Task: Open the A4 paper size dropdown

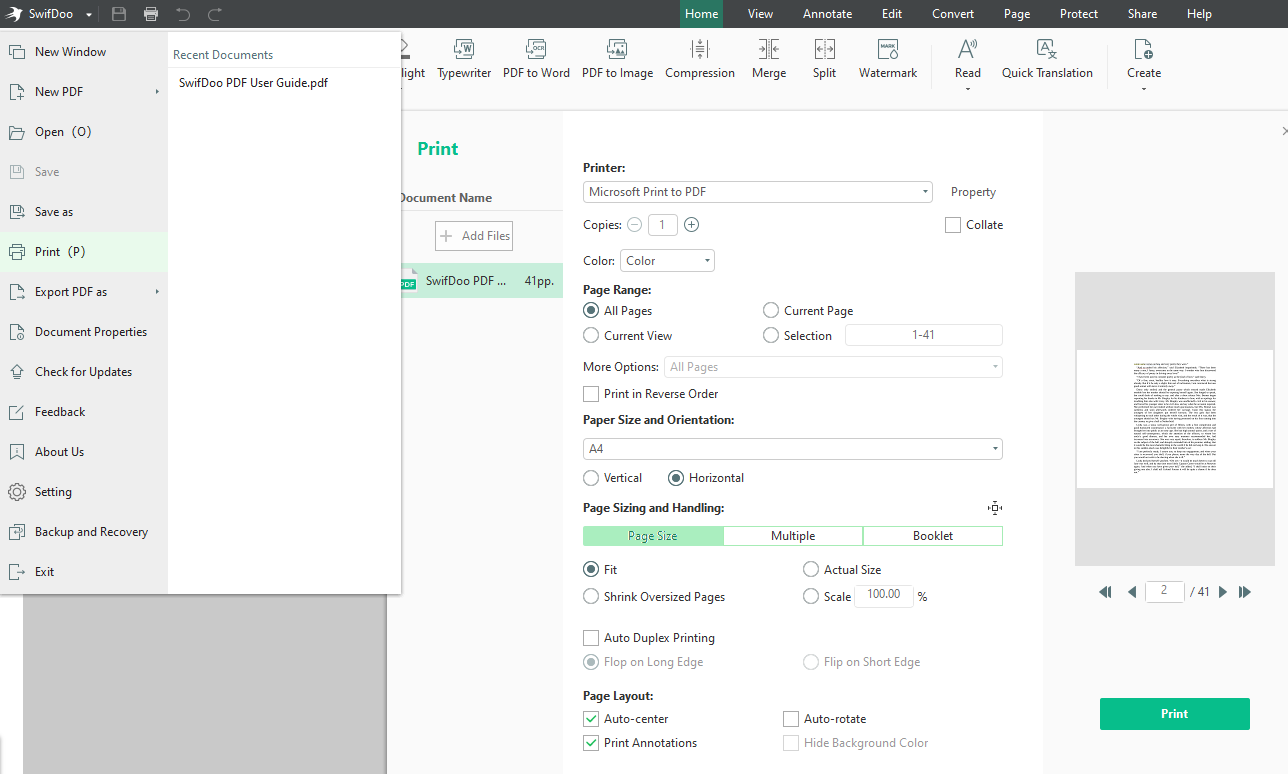Action: click(x=793, y=449)
